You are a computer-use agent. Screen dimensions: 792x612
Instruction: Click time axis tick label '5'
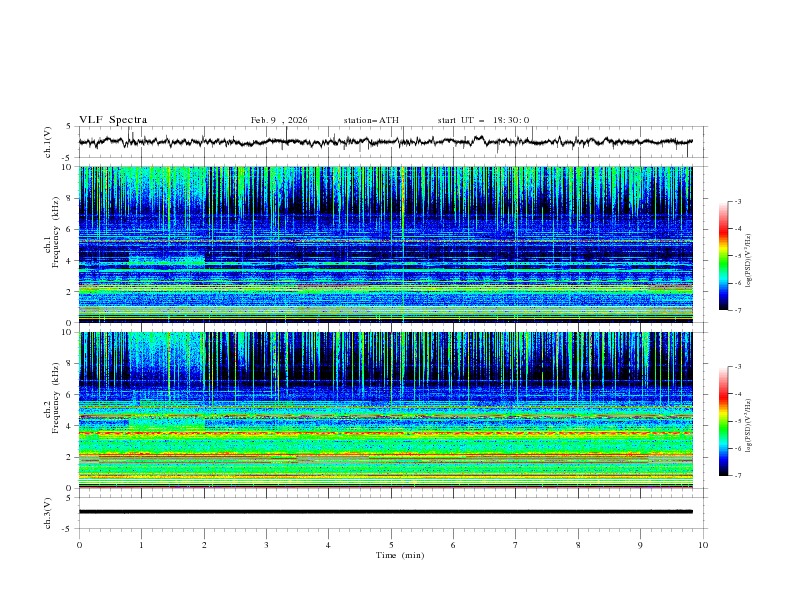coord(391,545)
